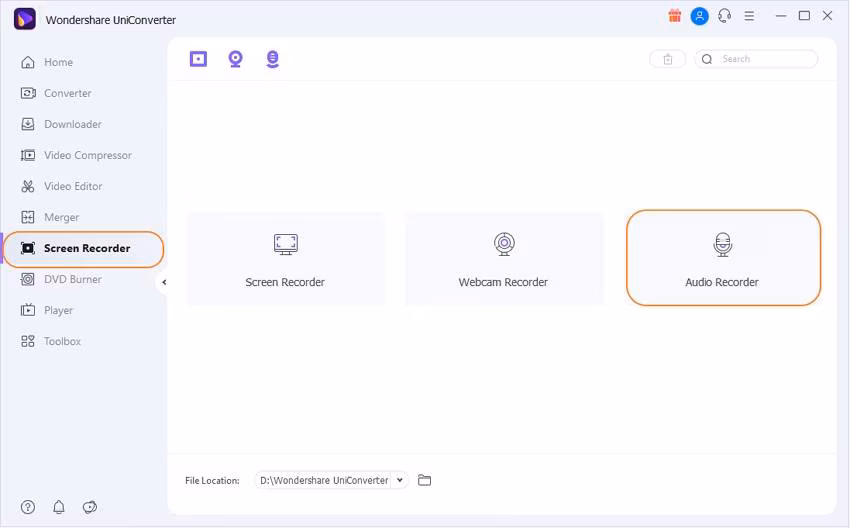Open the output folder icon
The width and height of the screenshot is (850, 528).
(x=424, y=480)
